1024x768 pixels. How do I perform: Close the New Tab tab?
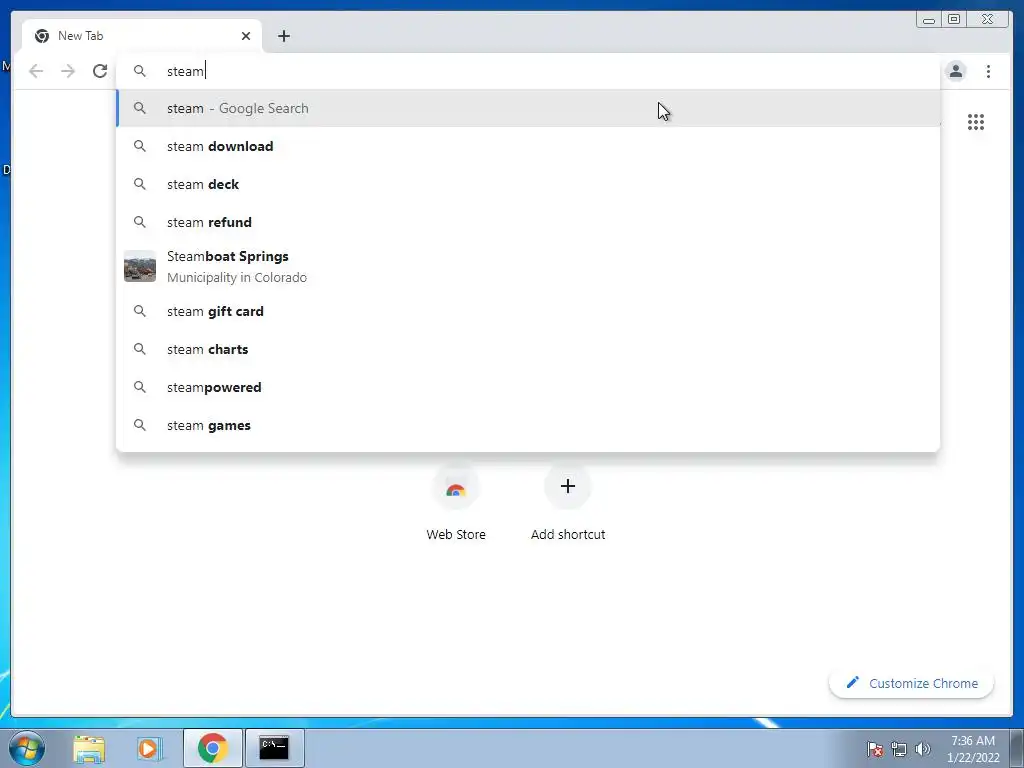(x=246, y=36)
